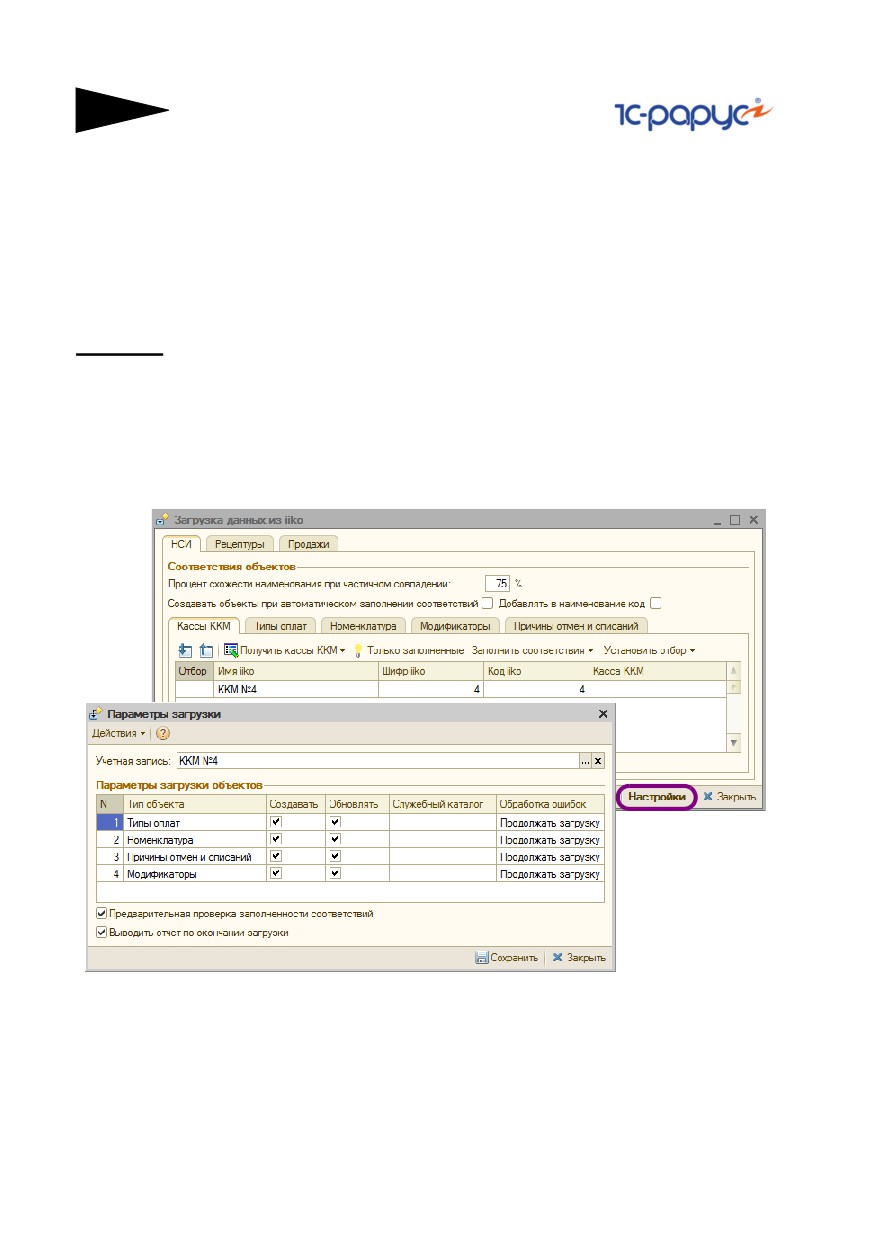Switch to the НСИ tab

[x=181, y=544]
